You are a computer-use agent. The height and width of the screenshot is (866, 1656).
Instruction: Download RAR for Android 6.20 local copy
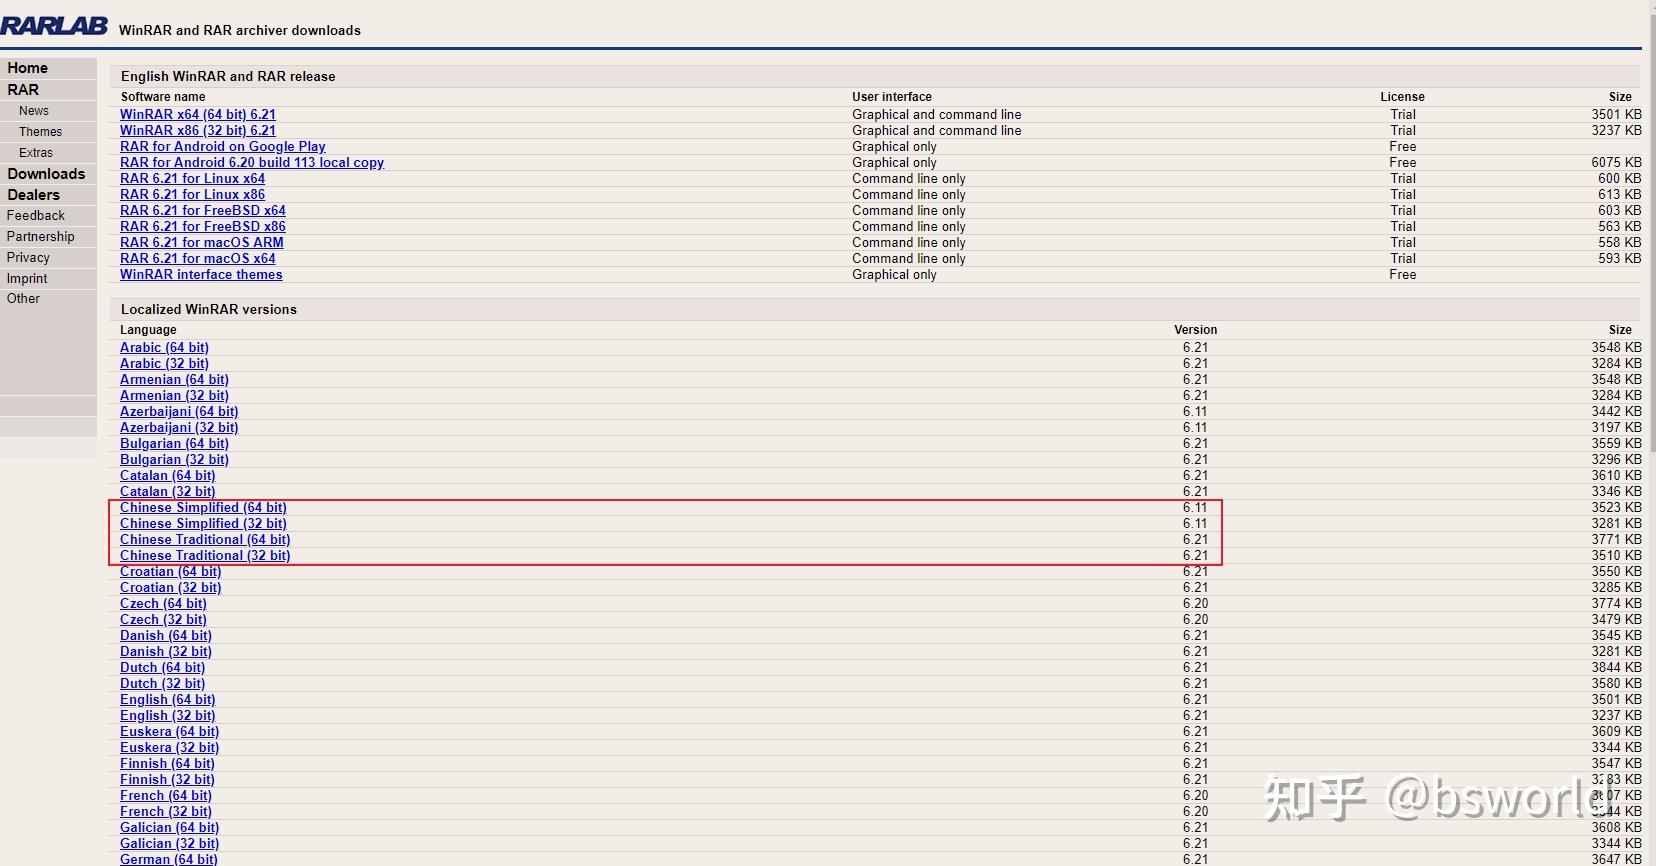point(252,163)
